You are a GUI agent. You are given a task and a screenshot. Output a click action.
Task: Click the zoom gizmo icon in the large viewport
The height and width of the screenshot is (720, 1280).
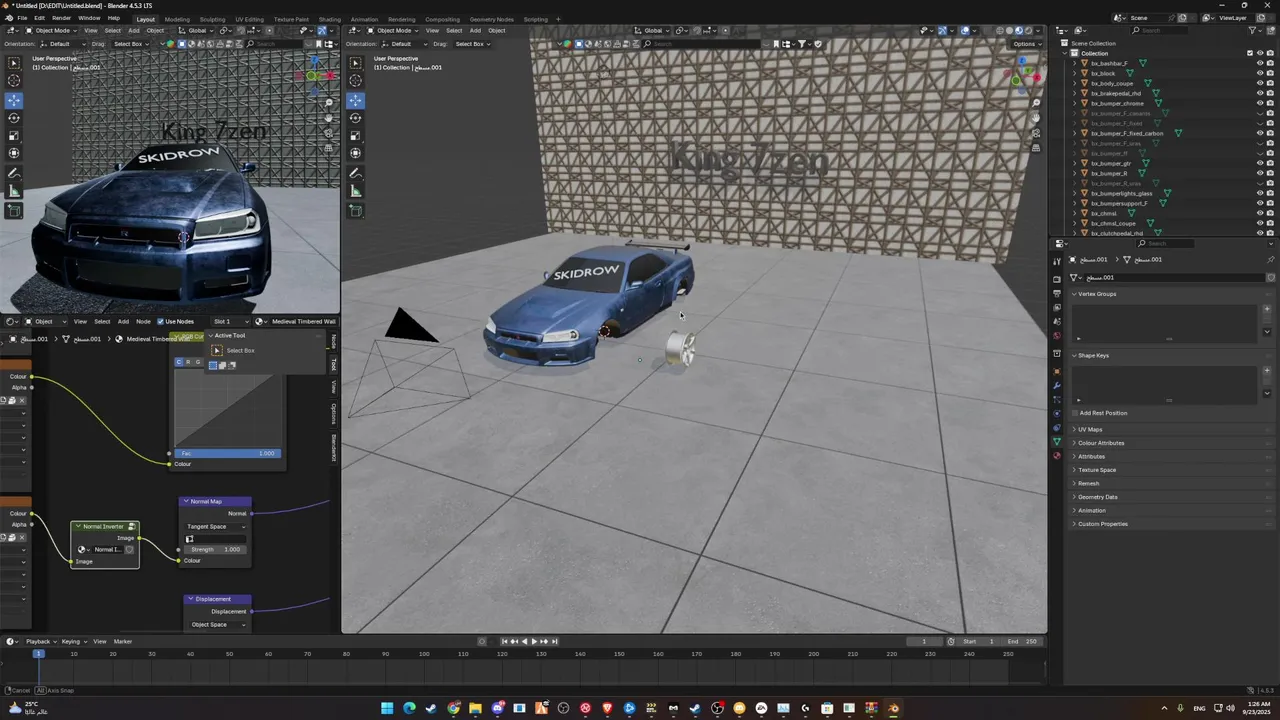pos(1036,103)
